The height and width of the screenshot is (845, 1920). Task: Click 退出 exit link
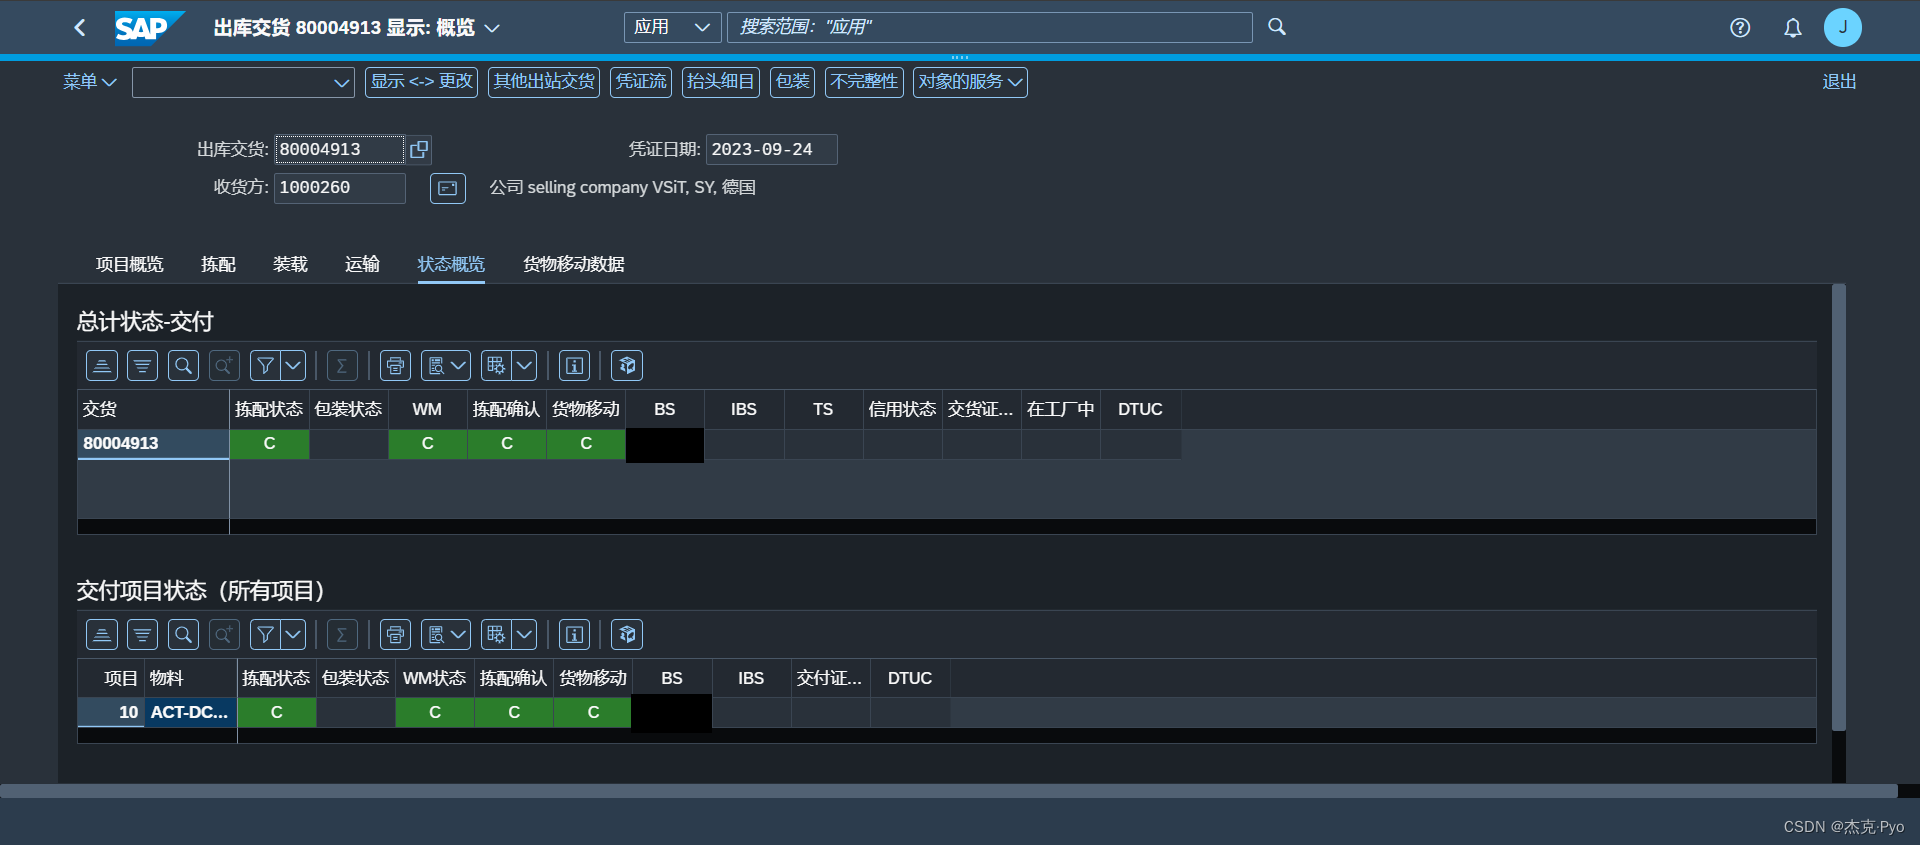(x=1839, y=82)
